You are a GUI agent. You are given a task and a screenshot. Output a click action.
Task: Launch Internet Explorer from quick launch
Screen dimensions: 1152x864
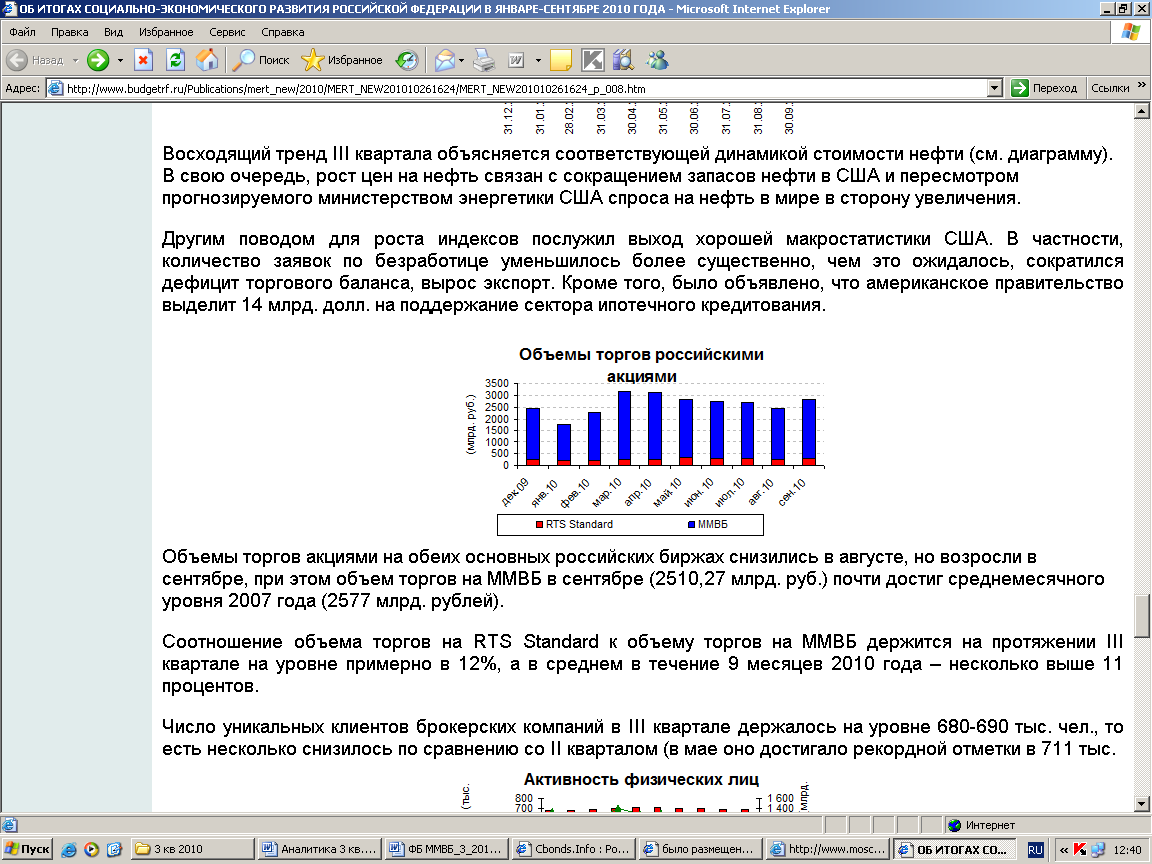(x=69, y=849)
